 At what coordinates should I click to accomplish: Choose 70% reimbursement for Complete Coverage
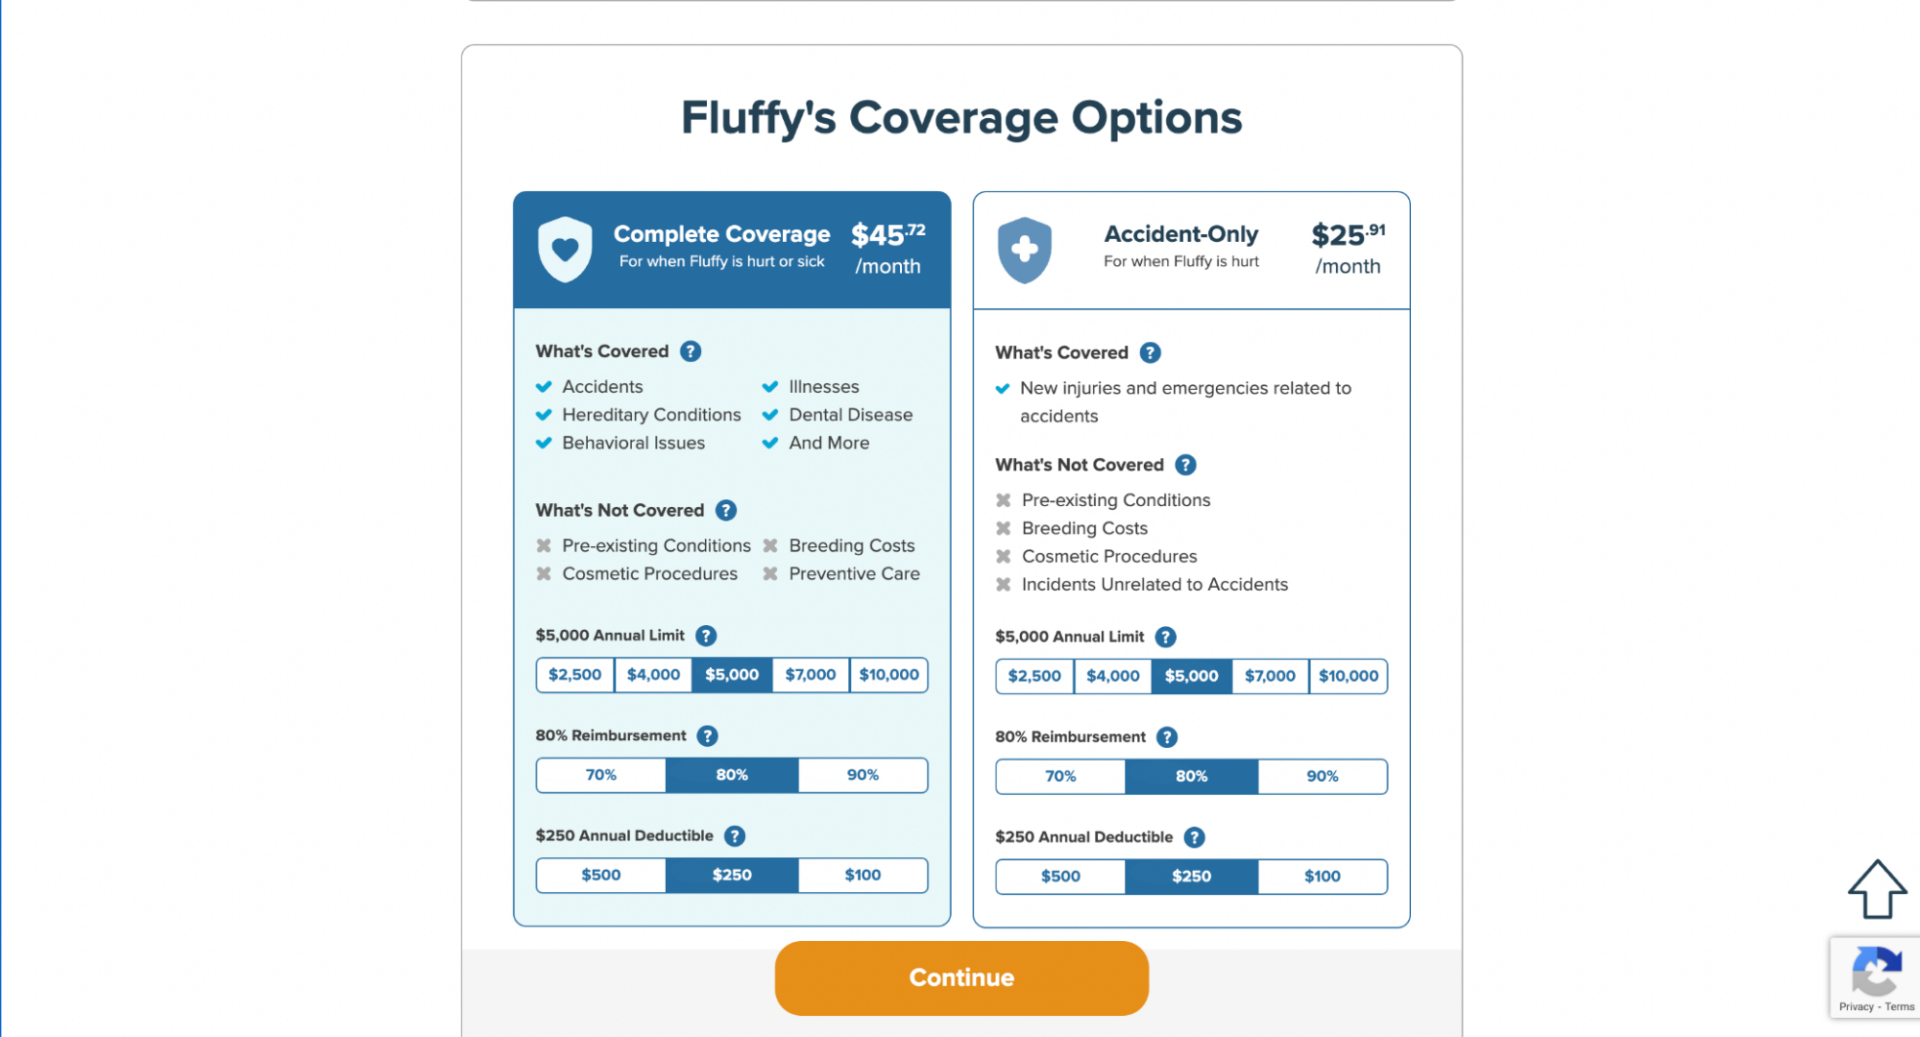[x=600, y=774]
